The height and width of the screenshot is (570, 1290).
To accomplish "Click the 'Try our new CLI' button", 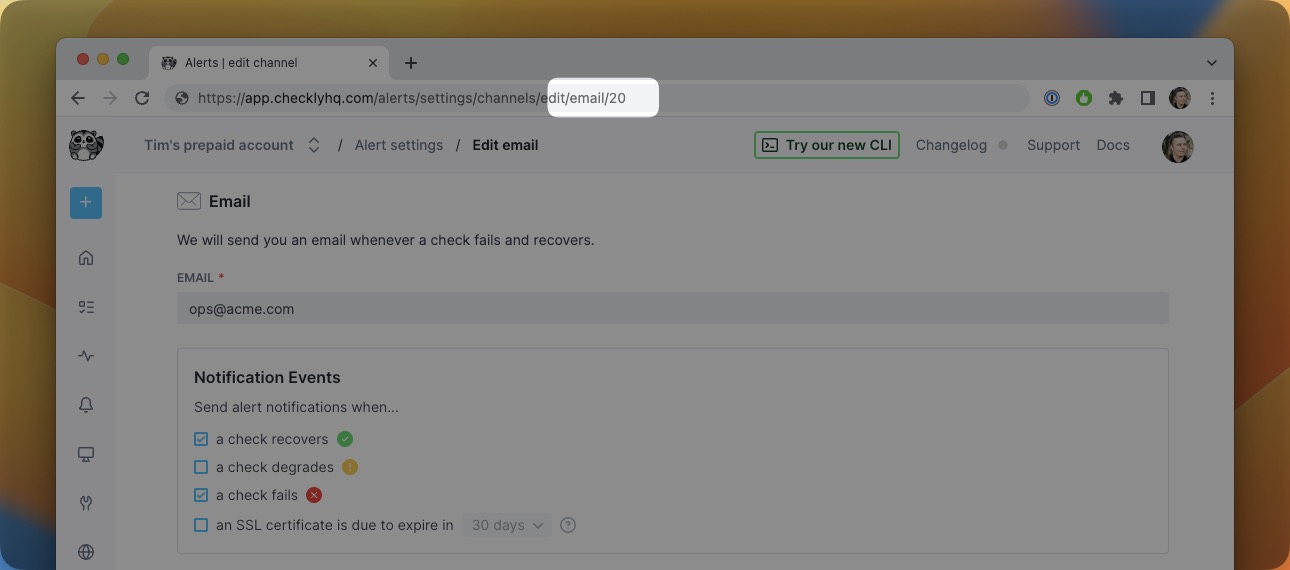I will click(826, 145).
